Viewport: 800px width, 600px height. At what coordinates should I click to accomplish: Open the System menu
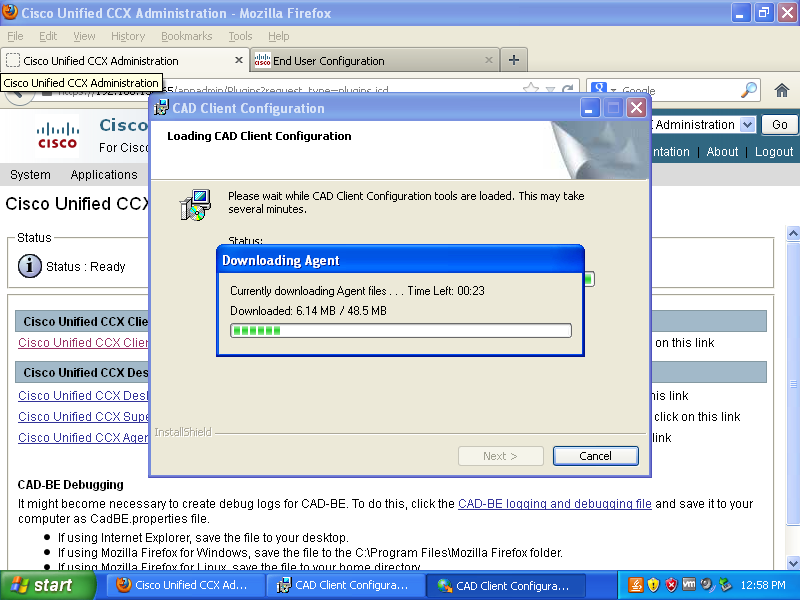tap(30, 174)
